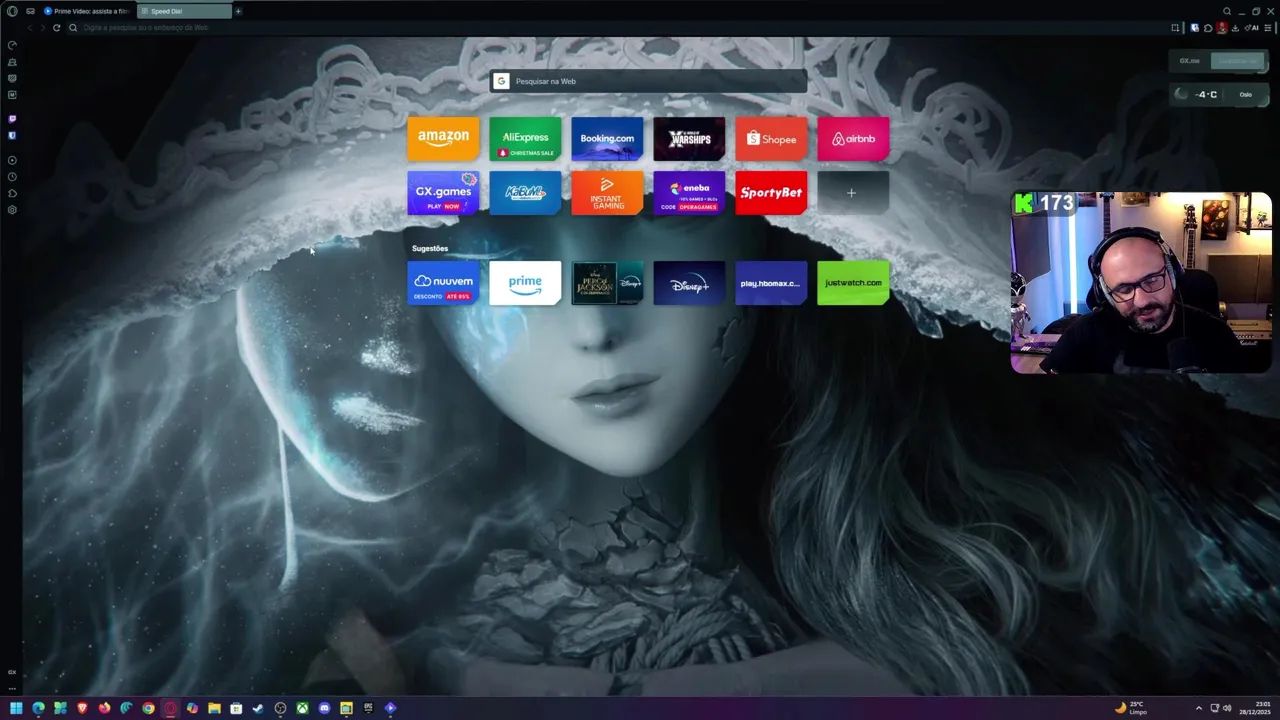This screenshot has height=720, width=1280.
Task: Open Steam from the taskbar
Action: [x=258, y=708]
